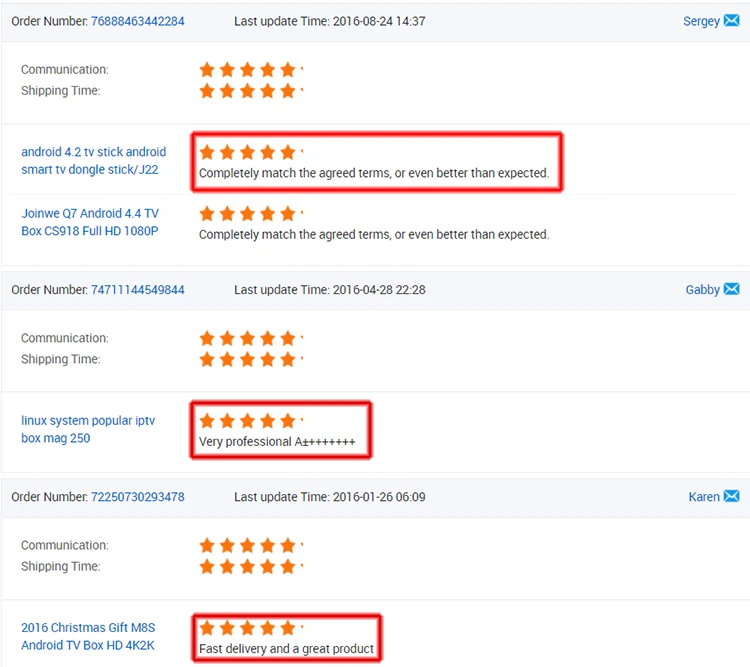Select review 'Fast delivery and a great product'
This screenshot has height=667, width=750.
(x=286, y=649)
